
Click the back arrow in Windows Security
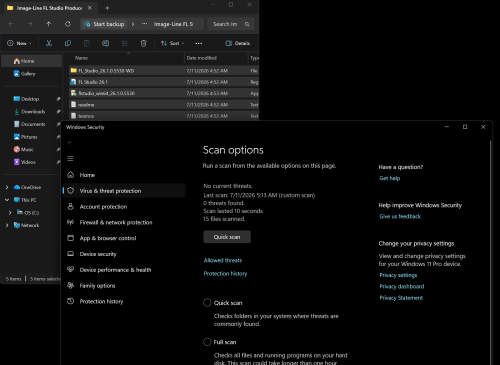coord(70,143)
